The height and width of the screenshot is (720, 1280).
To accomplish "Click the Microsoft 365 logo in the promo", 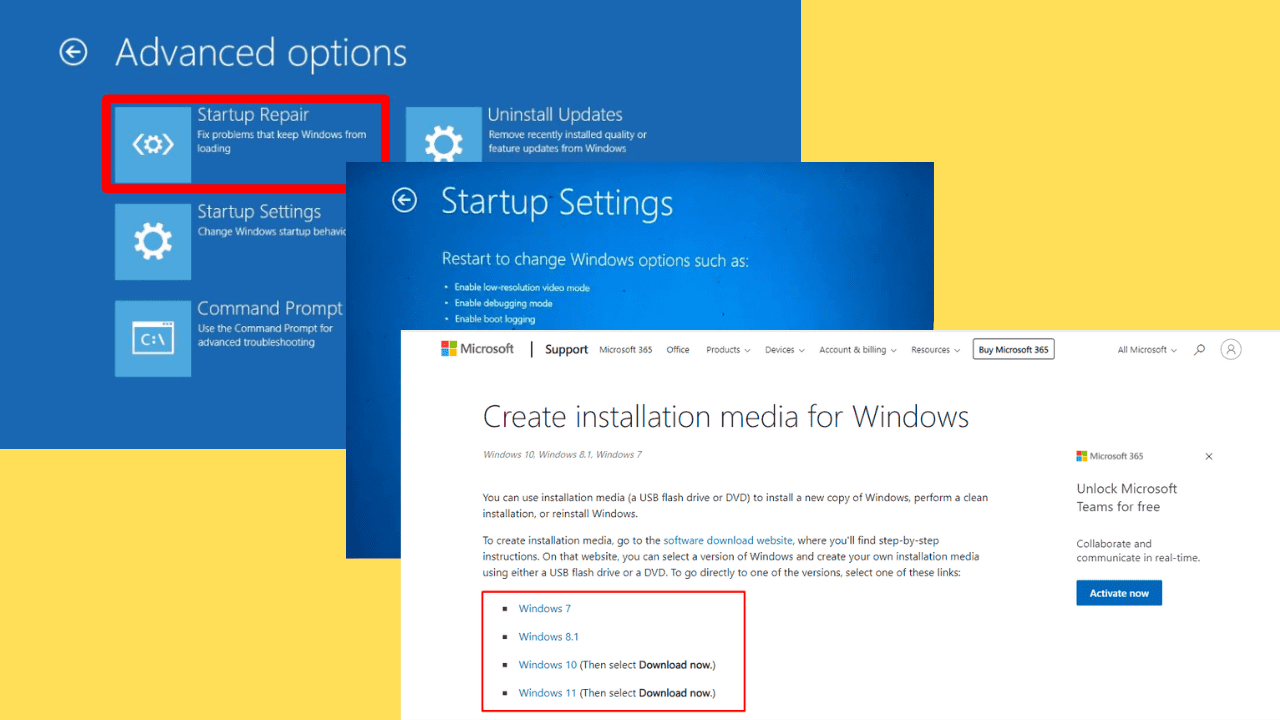I will [x=1109, y=456].
